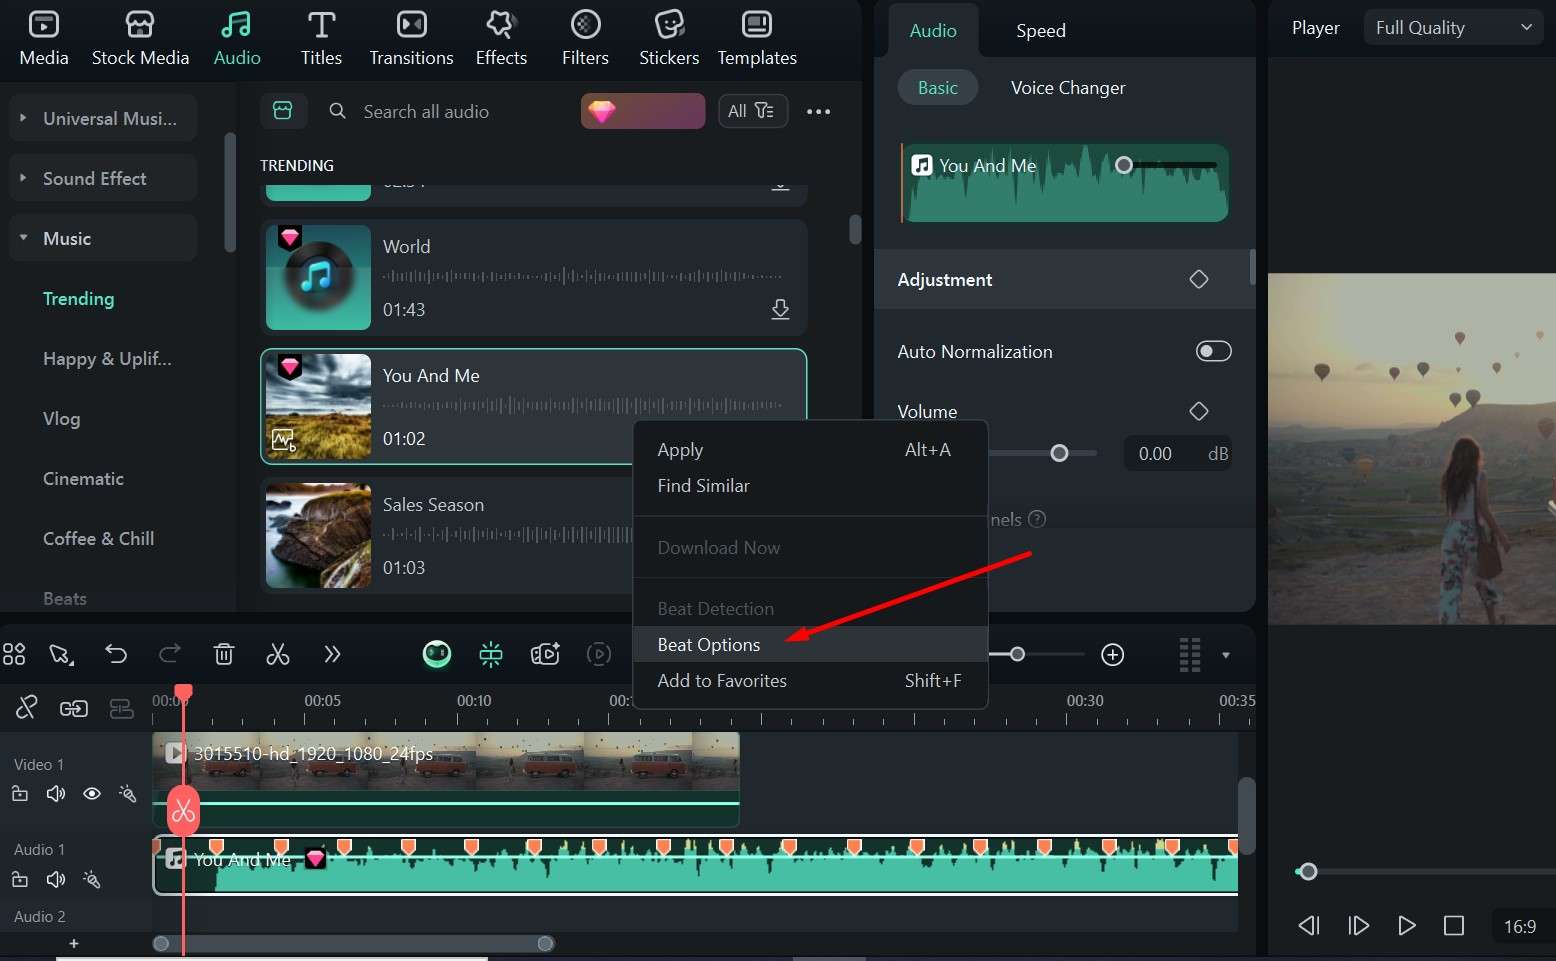The height and width of the screenshot is (961, 1556).
Task: Open the AI assistant face icon
Action: pos(437,654)
